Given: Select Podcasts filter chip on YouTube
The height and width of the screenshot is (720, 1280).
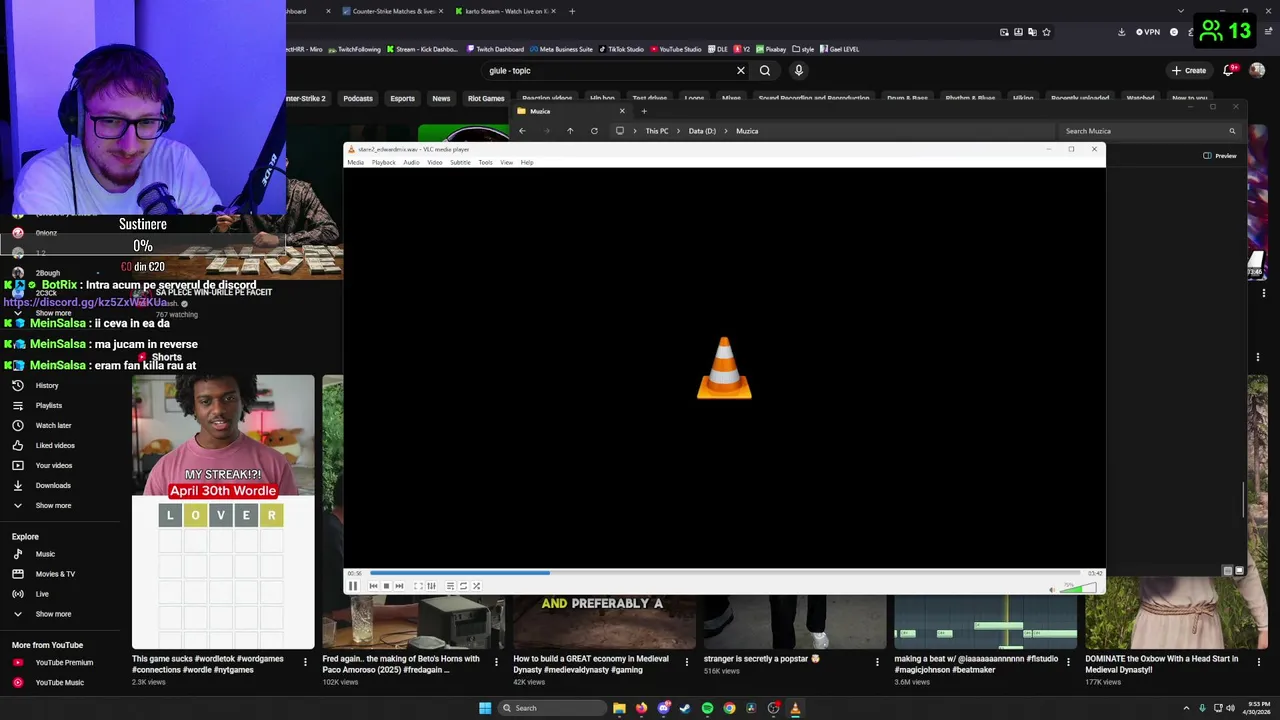Looking at the screenshot, I should (x=358, y=98).
